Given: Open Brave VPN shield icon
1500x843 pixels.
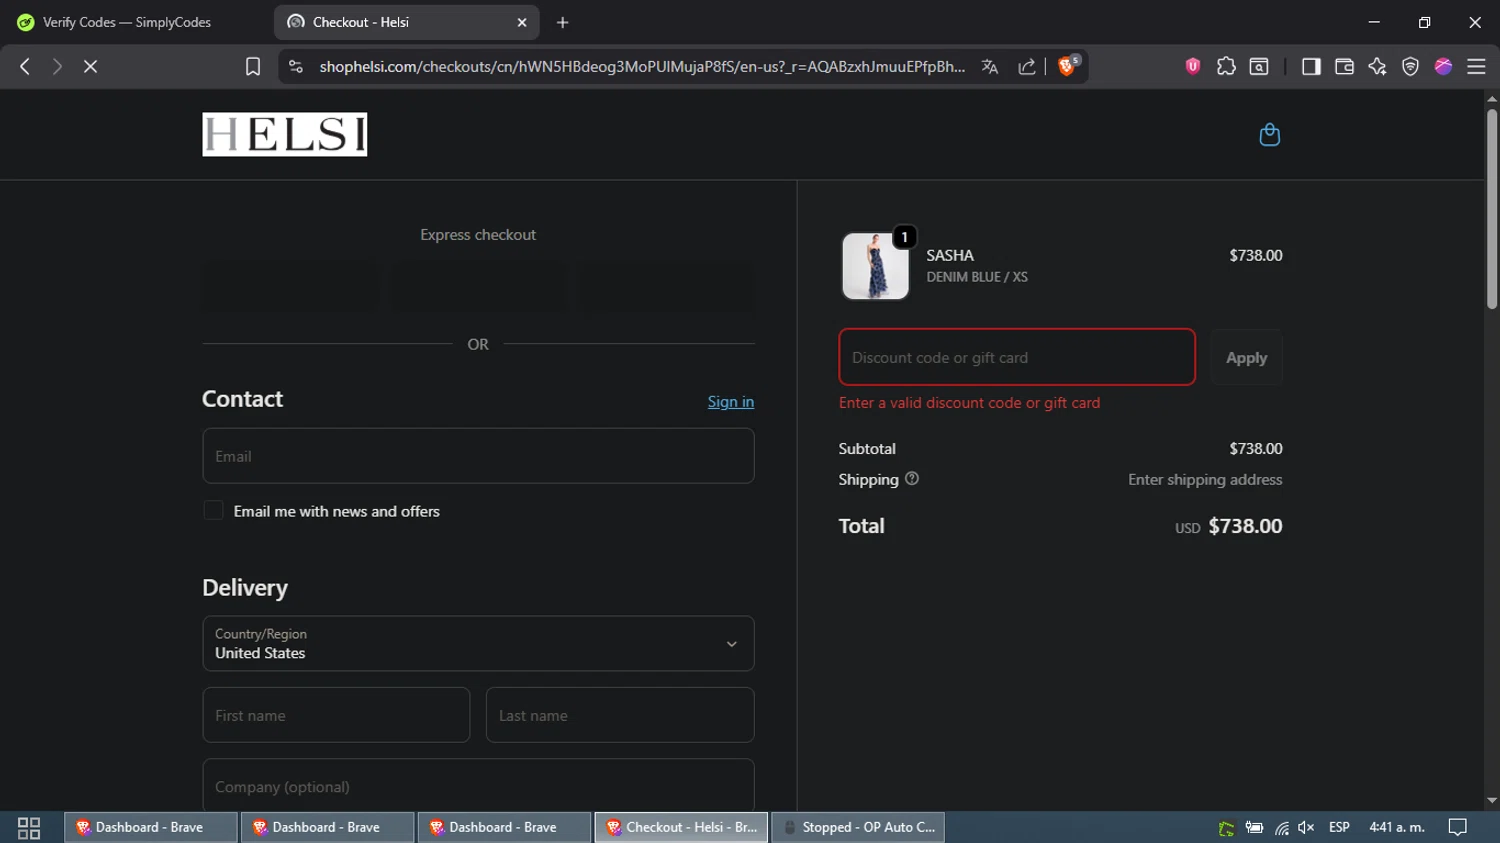Looking at the screenshot, I should point(1410,66).
